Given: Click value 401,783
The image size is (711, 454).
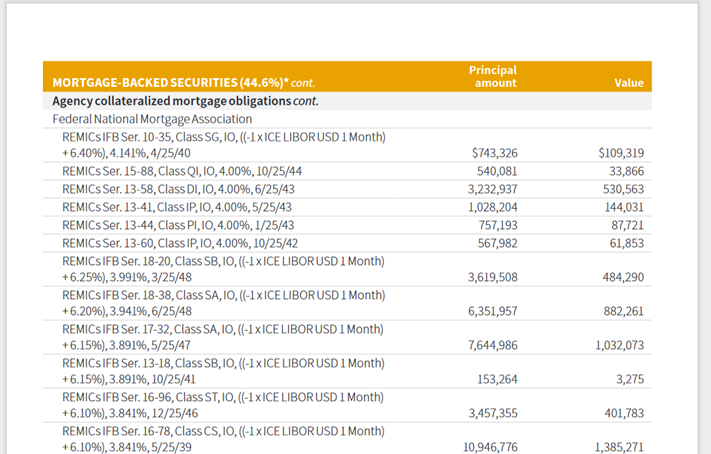Looking at the screenshot, I should 624,414.
